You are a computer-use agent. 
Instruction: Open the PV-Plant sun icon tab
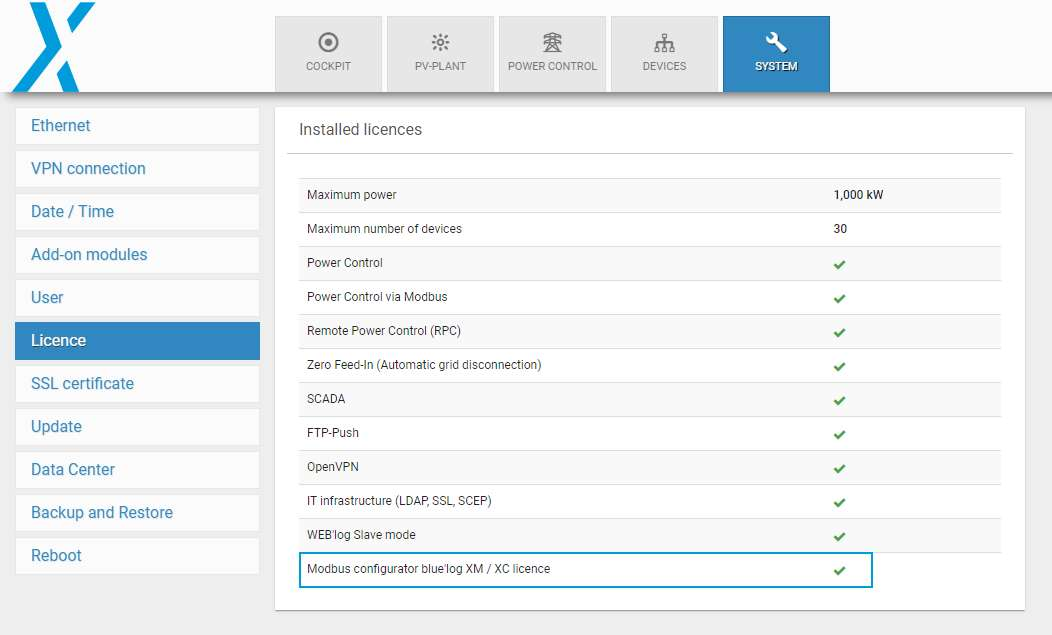[440, 54]
